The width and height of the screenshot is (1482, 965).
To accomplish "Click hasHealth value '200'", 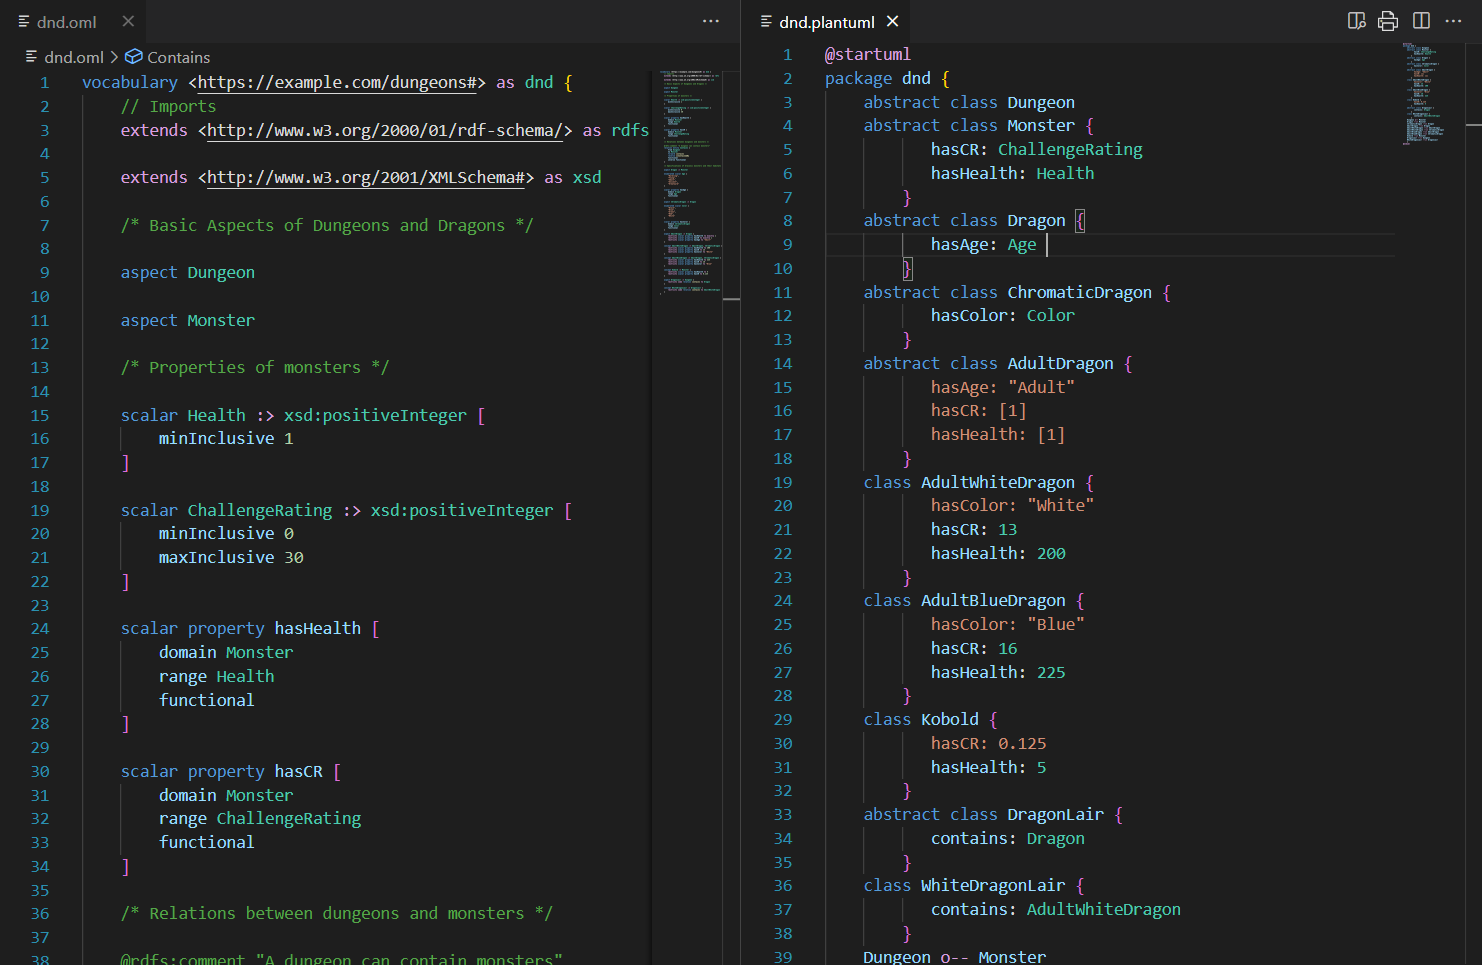I will coord(1051,553).
